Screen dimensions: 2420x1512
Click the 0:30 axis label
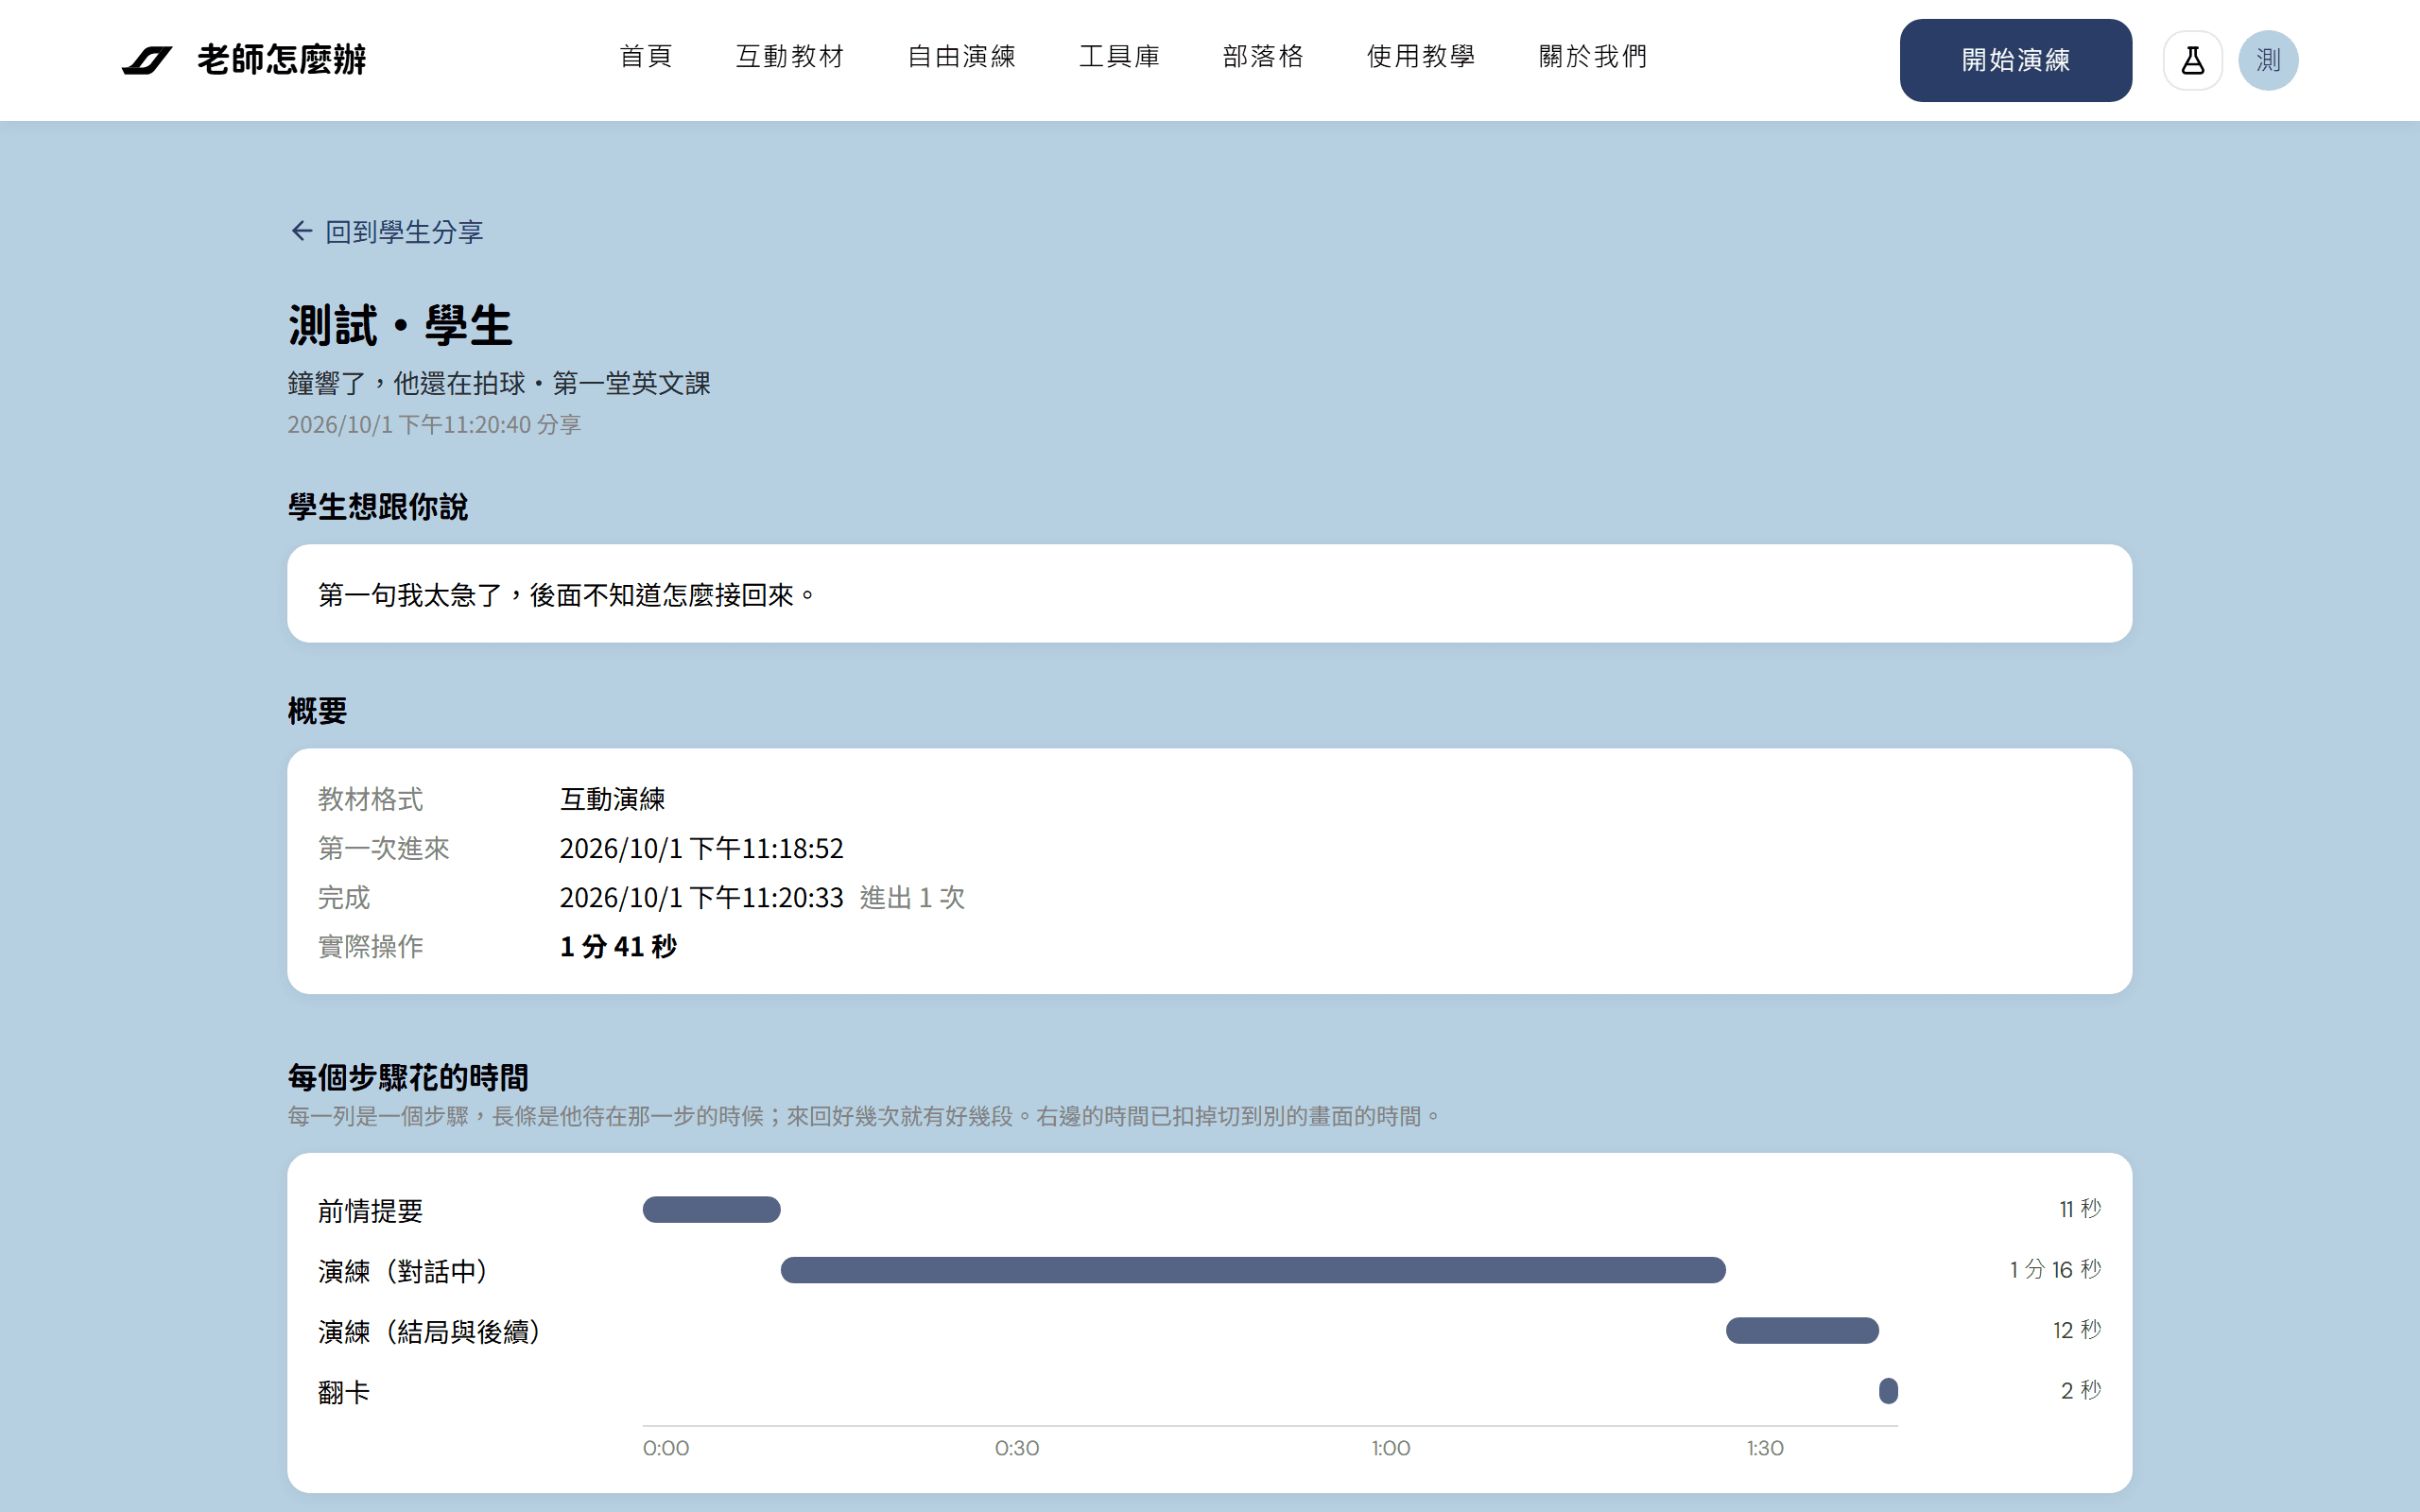1017,1448
